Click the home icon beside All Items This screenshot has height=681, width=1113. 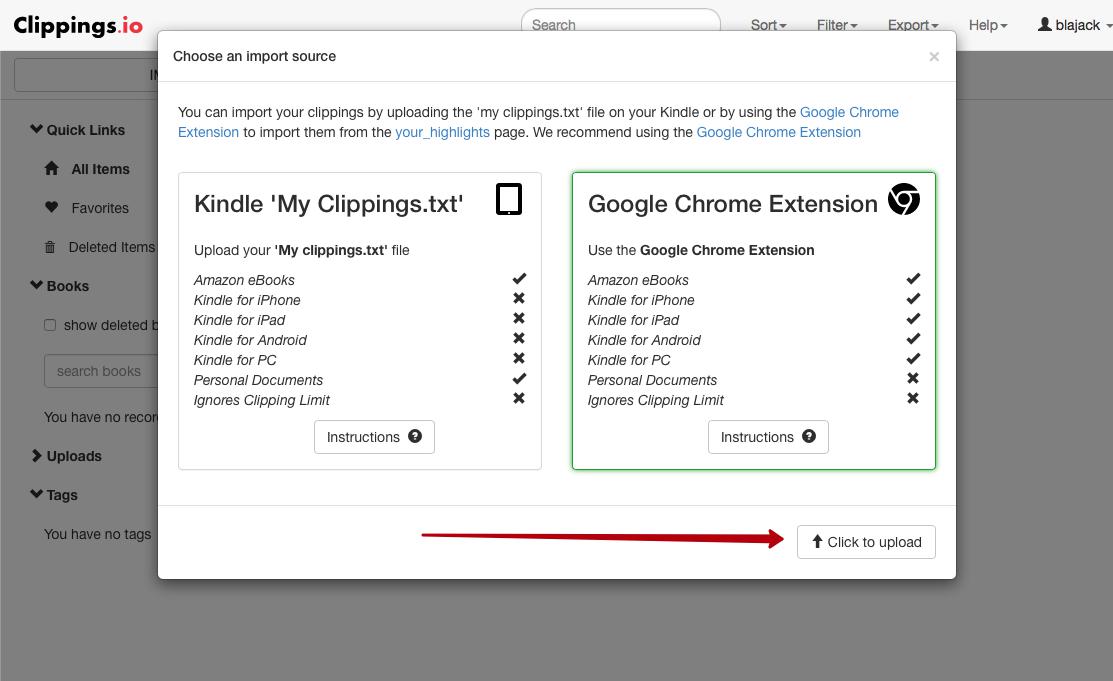click(52, 169)
